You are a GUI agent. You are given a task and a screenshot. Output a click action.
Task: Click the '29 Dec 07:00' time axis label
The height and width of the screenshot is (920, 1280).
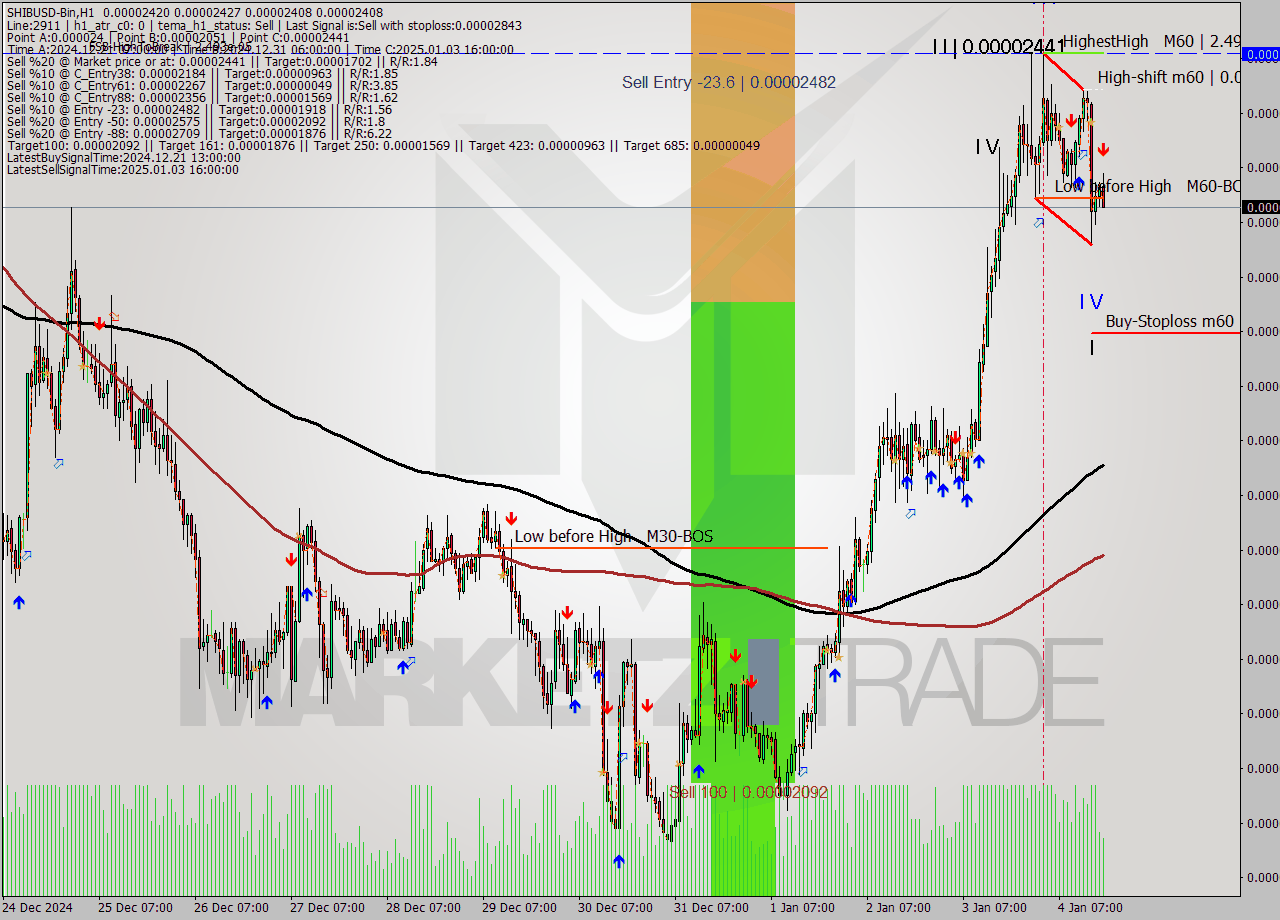click(519, 908)
